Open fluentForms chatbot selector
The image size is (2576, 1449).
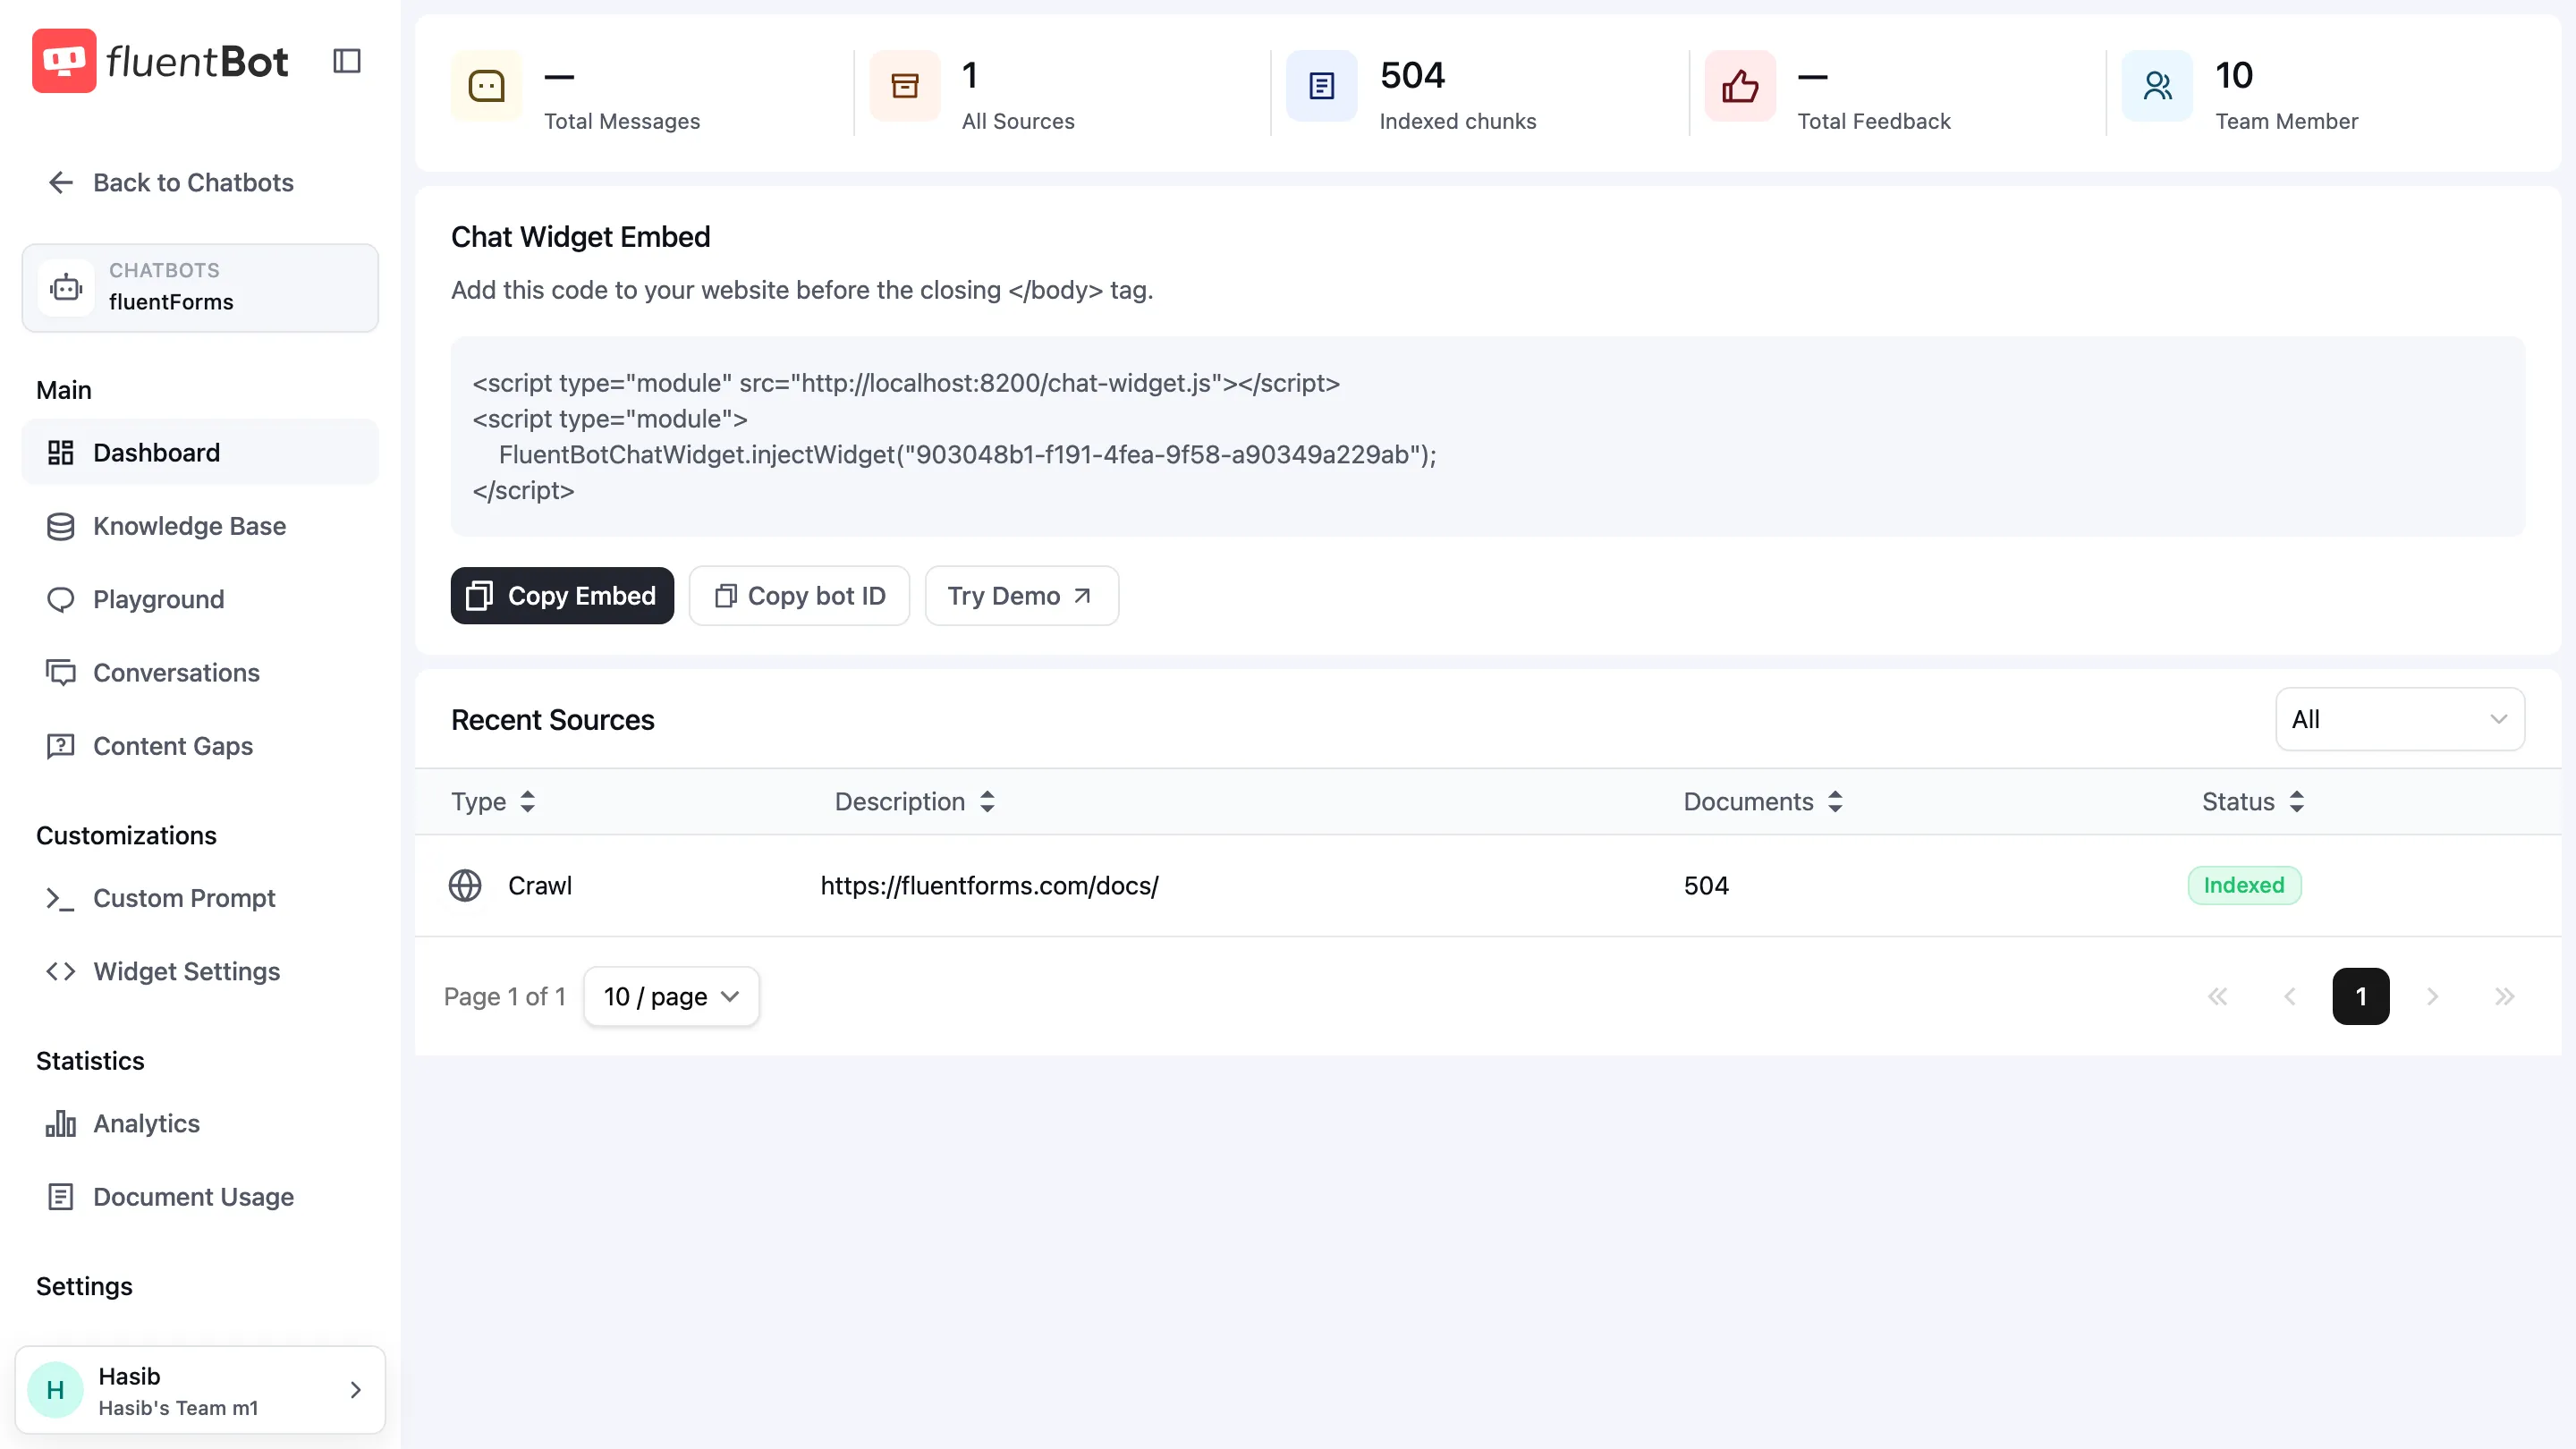tap(200, 288)
